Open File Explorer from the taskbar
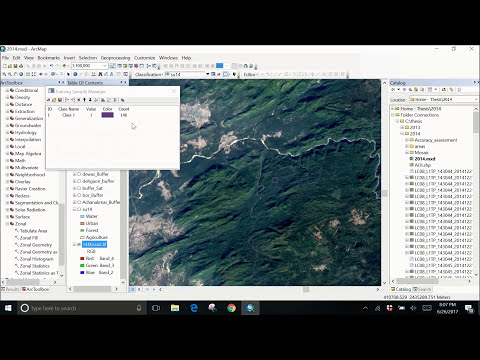 click(x=175, y=308)
